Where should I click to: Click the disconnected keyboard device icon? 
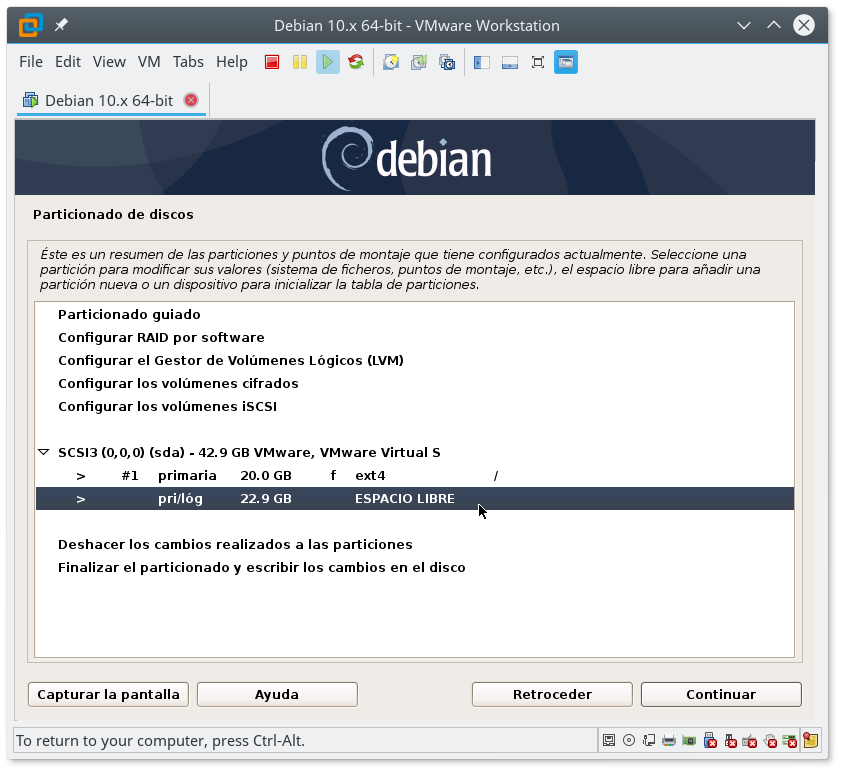(x=750, y=741)
